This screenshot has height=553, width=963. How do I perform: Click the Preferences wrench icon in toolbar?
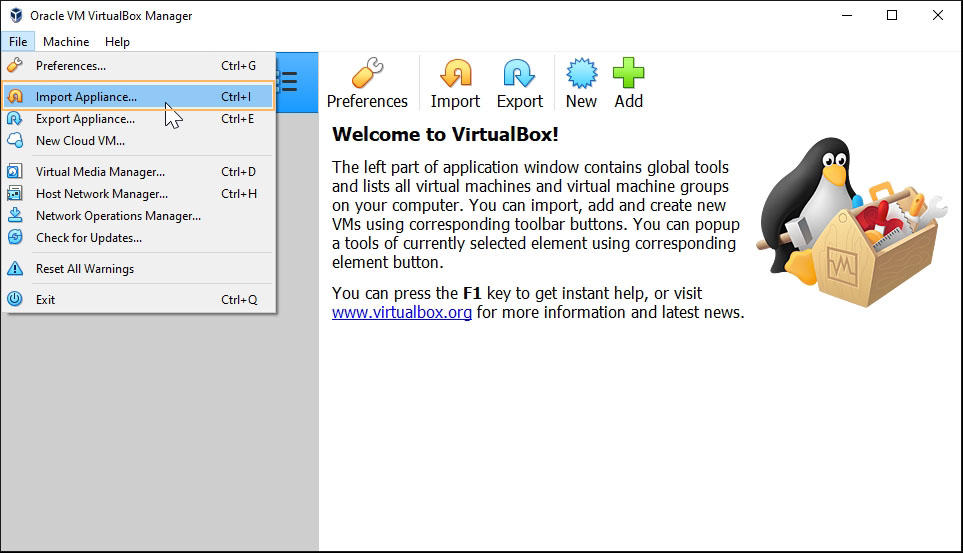[x=367, y=75]
